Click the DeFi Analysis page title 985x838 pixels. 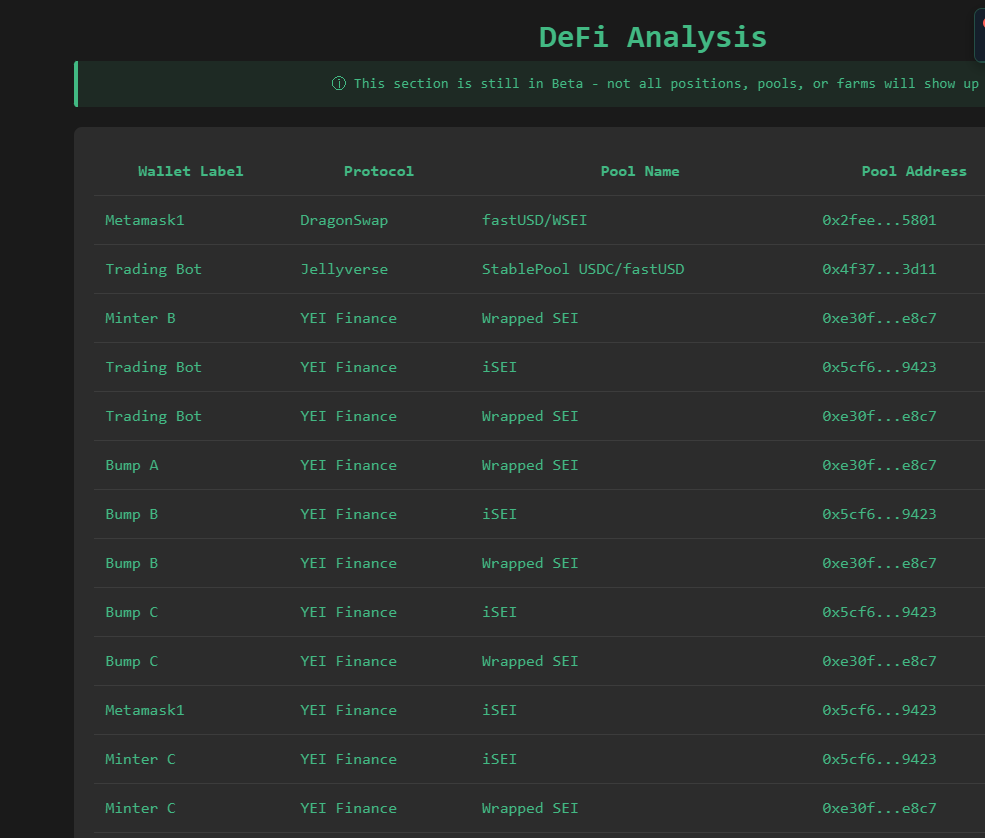click(x=653, y=37)
